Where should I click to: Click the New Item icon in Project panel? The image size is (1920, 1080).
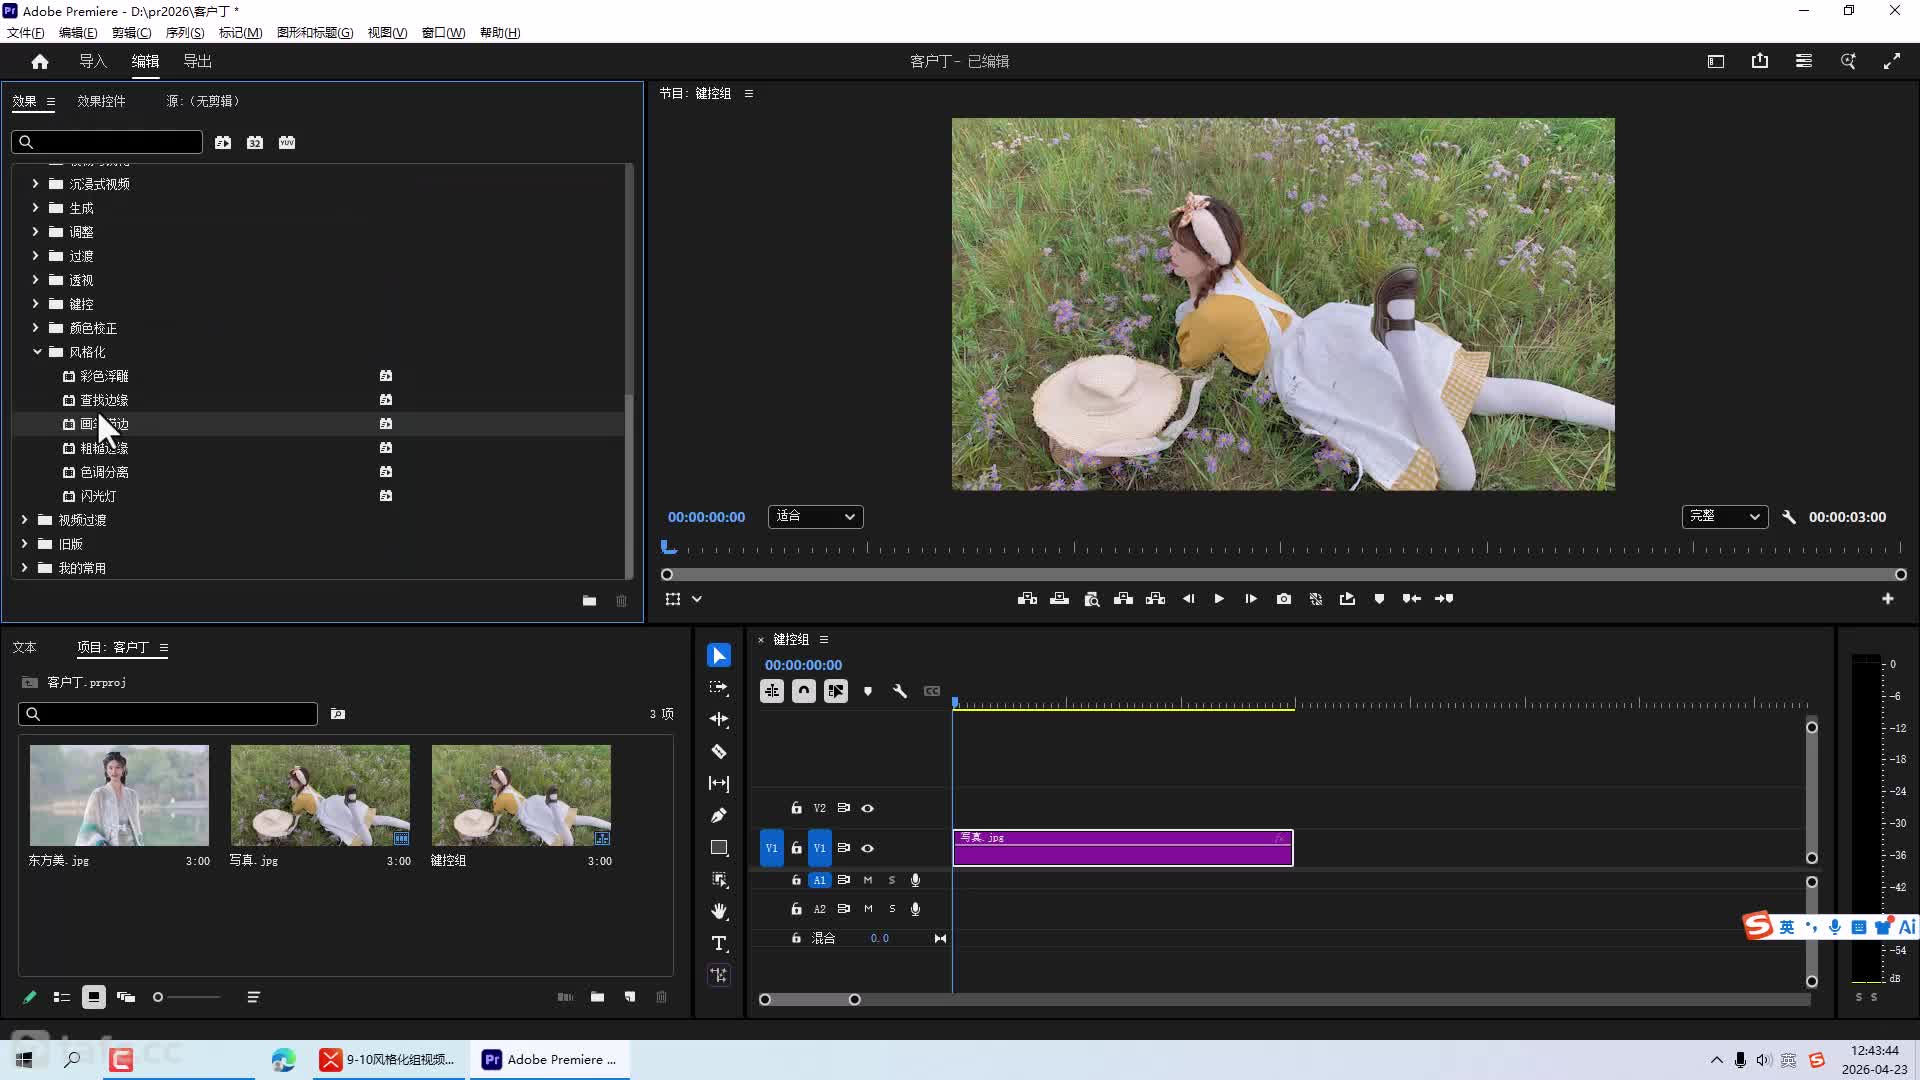click(x=629, y=997)
